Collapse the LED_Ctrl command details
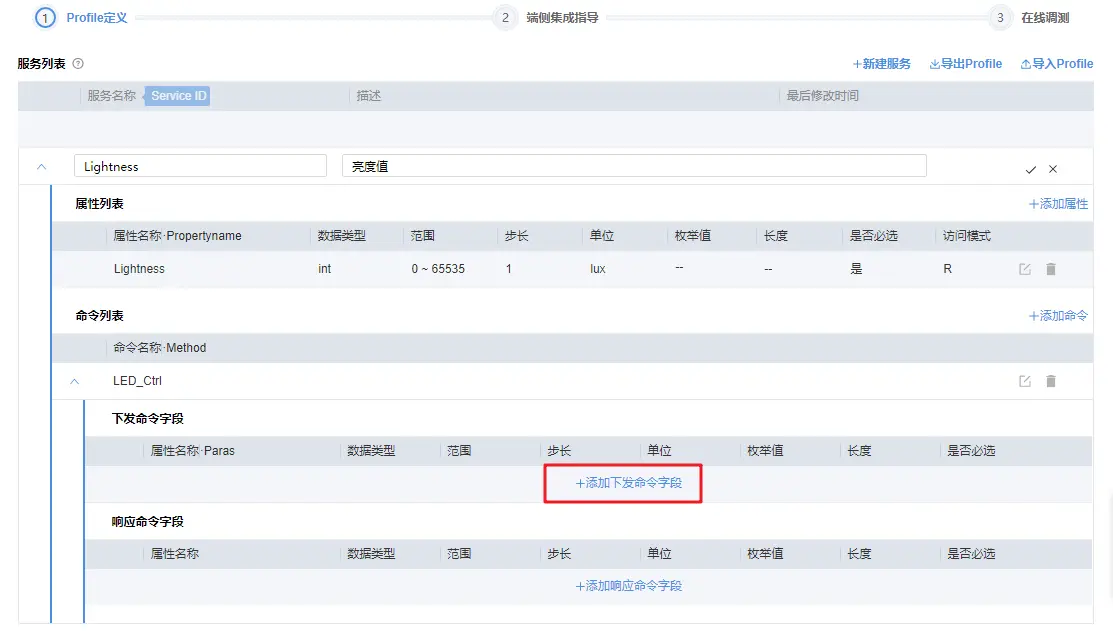 (x=75, y=381)
